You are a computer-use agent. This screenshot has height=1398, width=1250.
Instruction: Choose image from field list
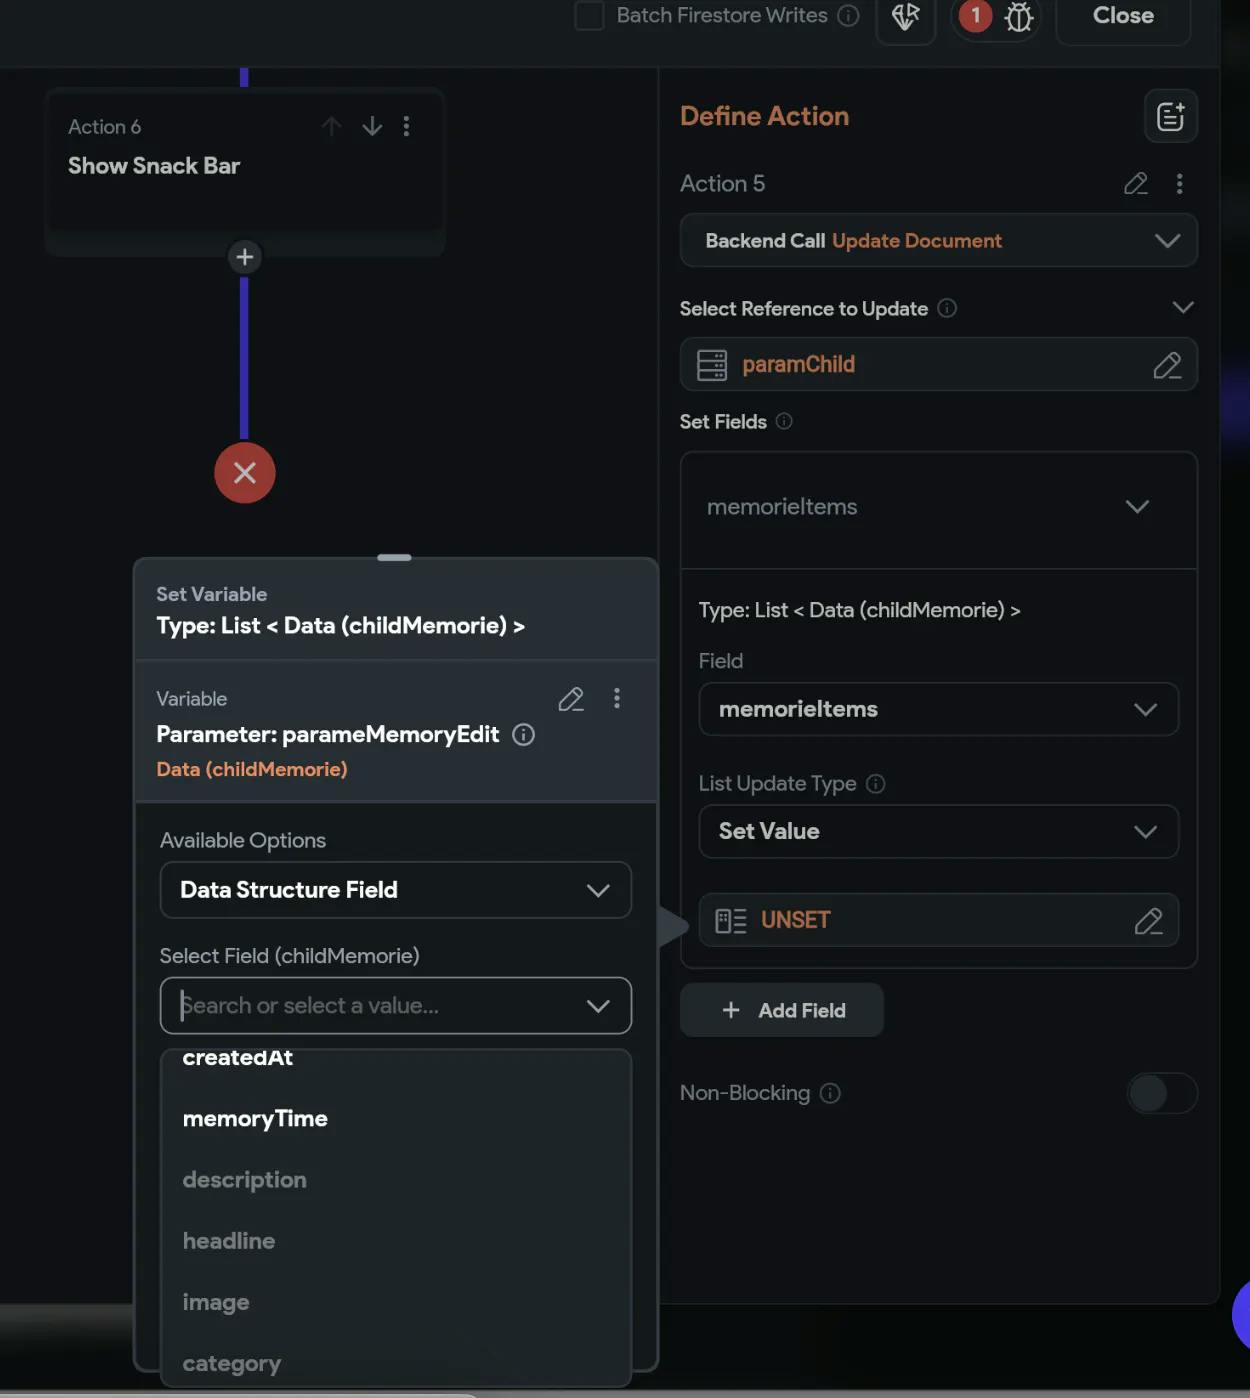tap(215, 1303)
